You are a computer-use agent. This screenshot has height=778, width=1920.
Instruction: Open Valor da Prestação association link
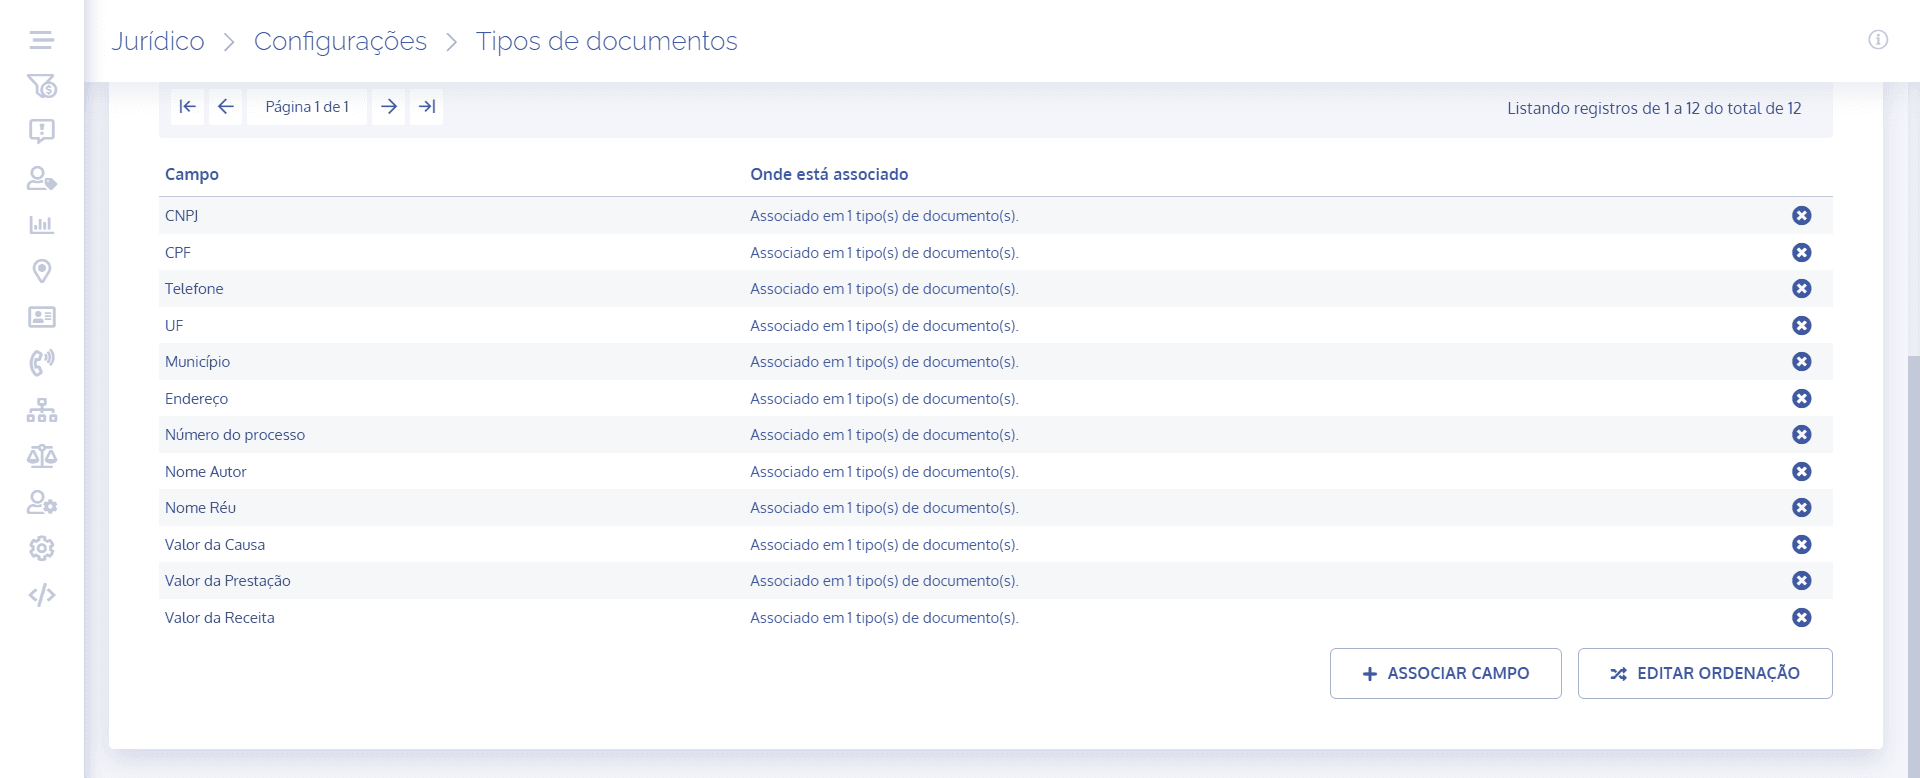pyautogui.click(x=884, y=580)
